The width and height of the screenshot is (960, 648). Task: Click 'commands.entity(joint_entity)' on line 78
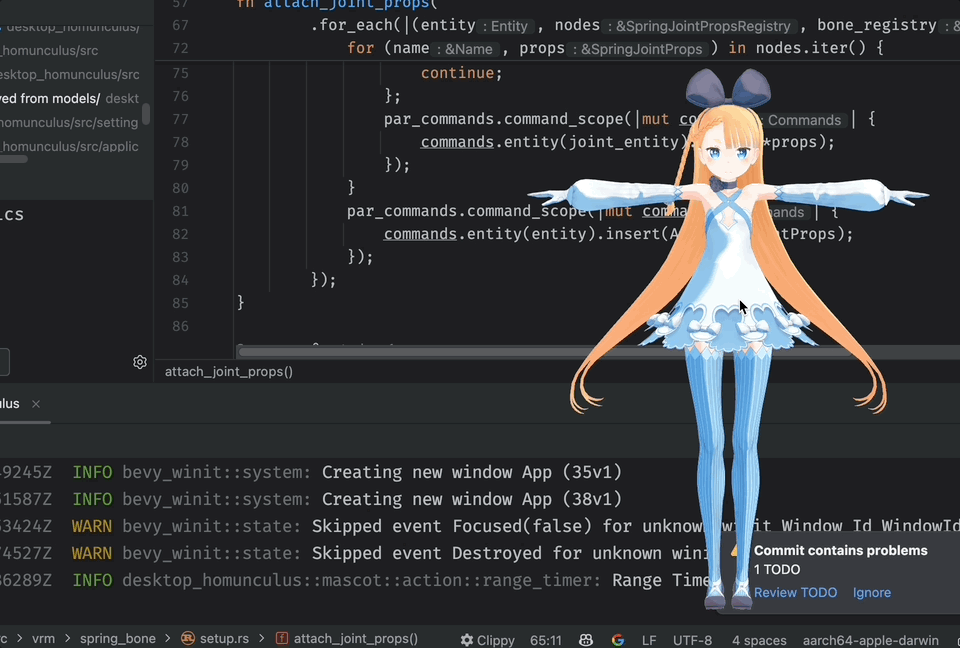(554, 142)
